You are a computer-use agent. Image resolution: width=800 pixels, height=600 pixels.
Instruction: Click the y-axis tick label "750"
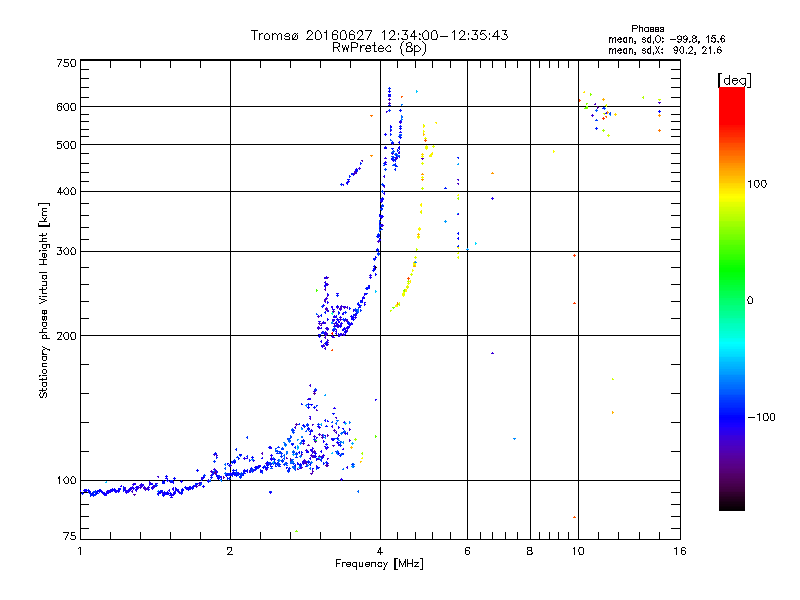pos(66,63)
